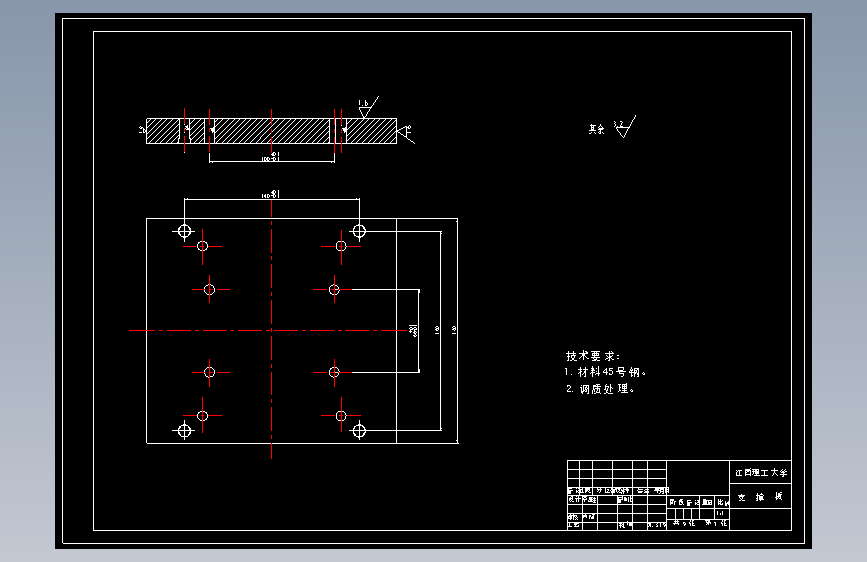Pick the large hole in the plan view's bottom-right corner

359,430
